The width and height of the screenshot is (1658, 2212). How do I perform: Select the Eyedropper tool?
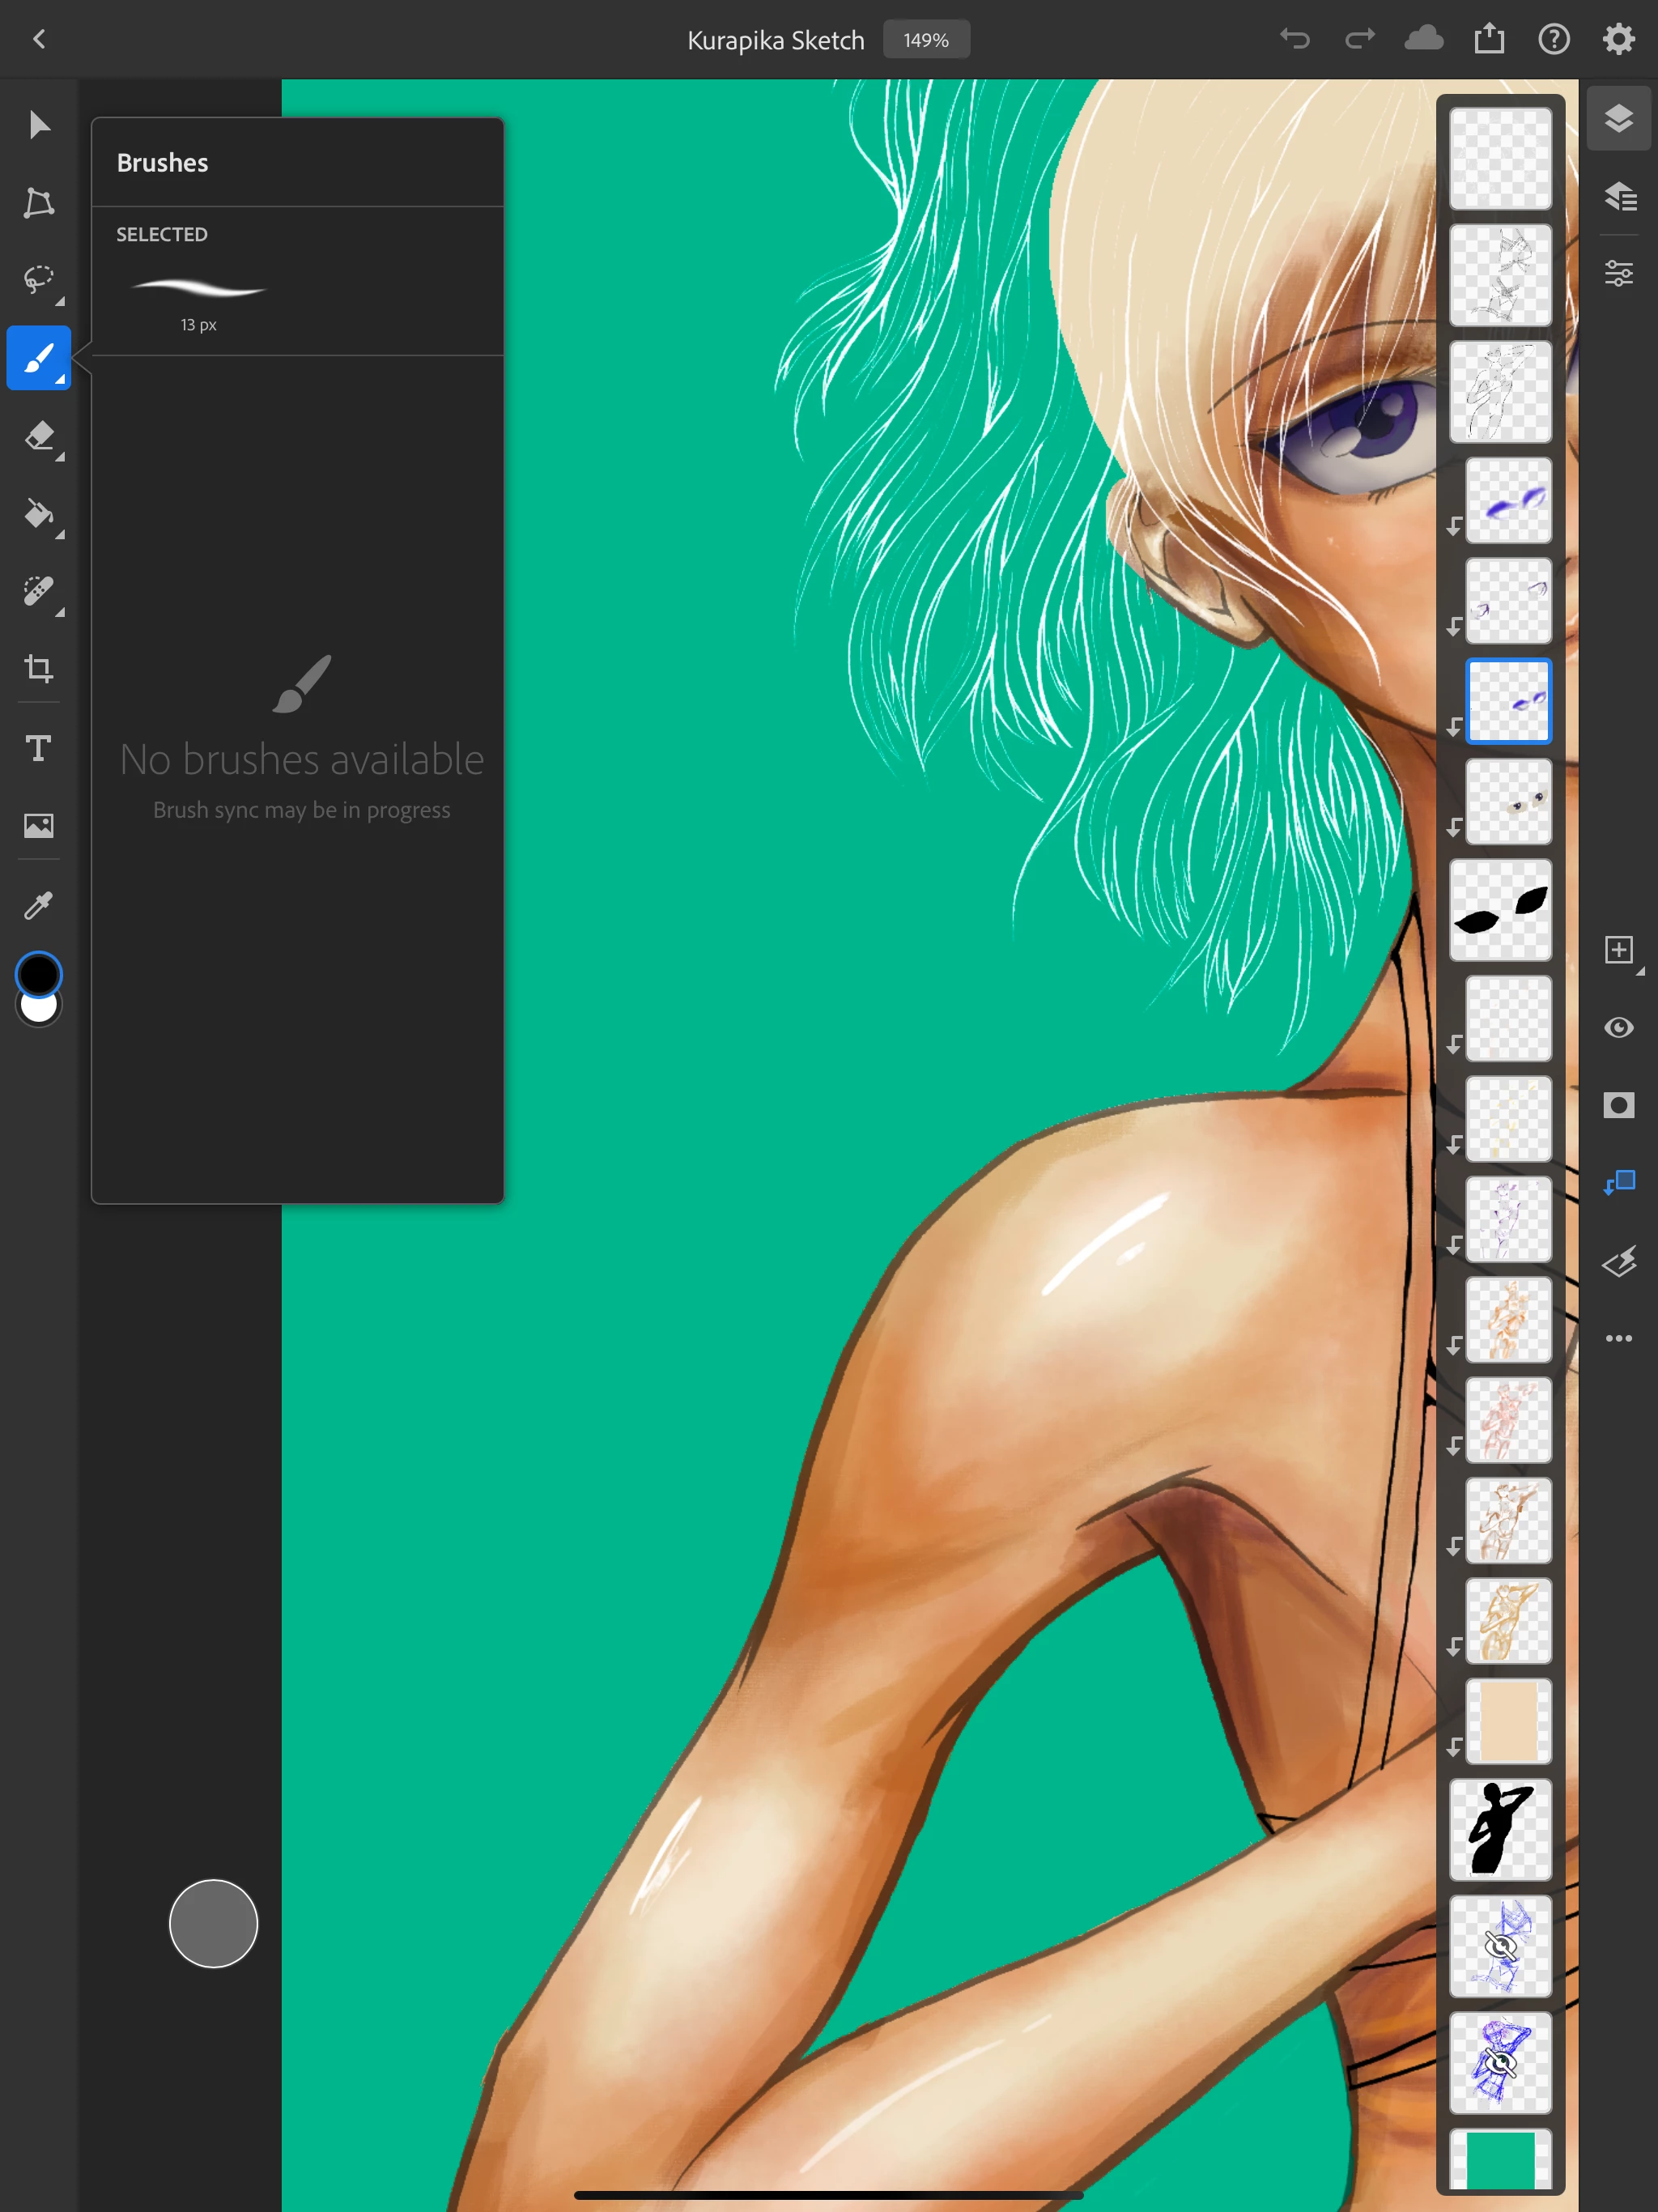39,905
